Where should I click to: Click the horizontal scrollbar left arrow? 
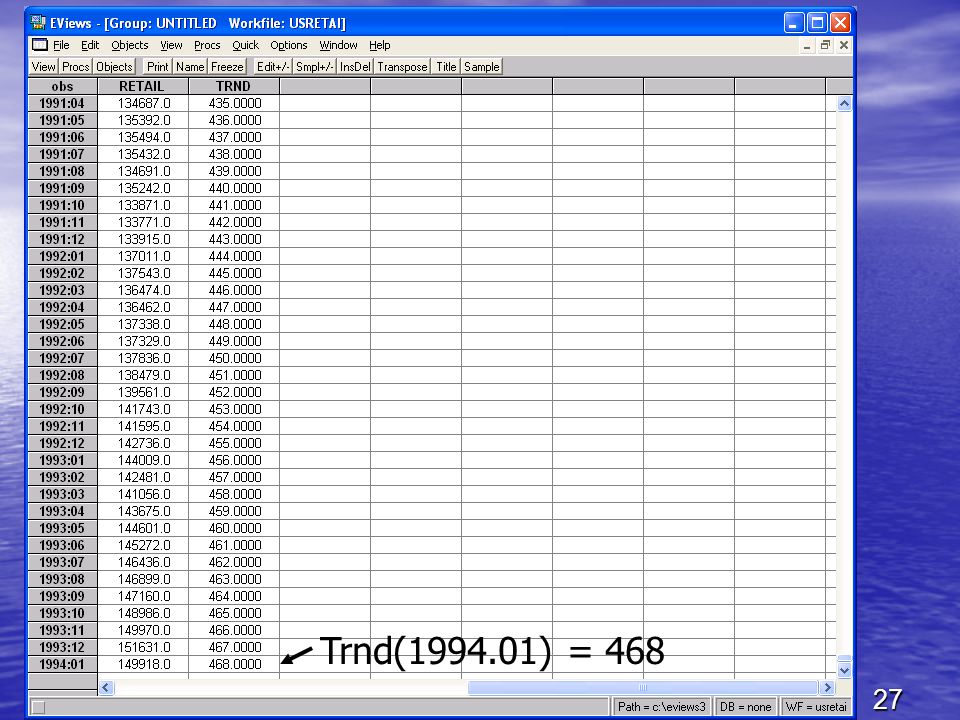(106, 688)
